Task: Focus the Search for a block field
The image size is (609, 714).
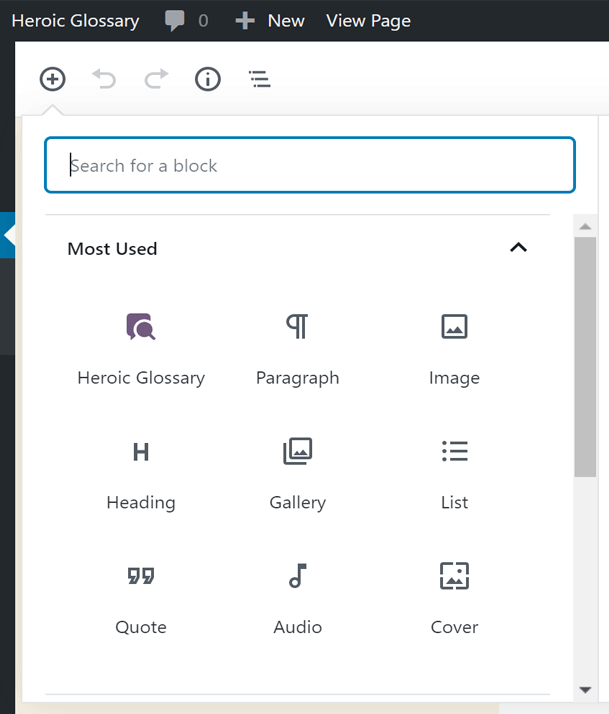Action: point(310,165)
